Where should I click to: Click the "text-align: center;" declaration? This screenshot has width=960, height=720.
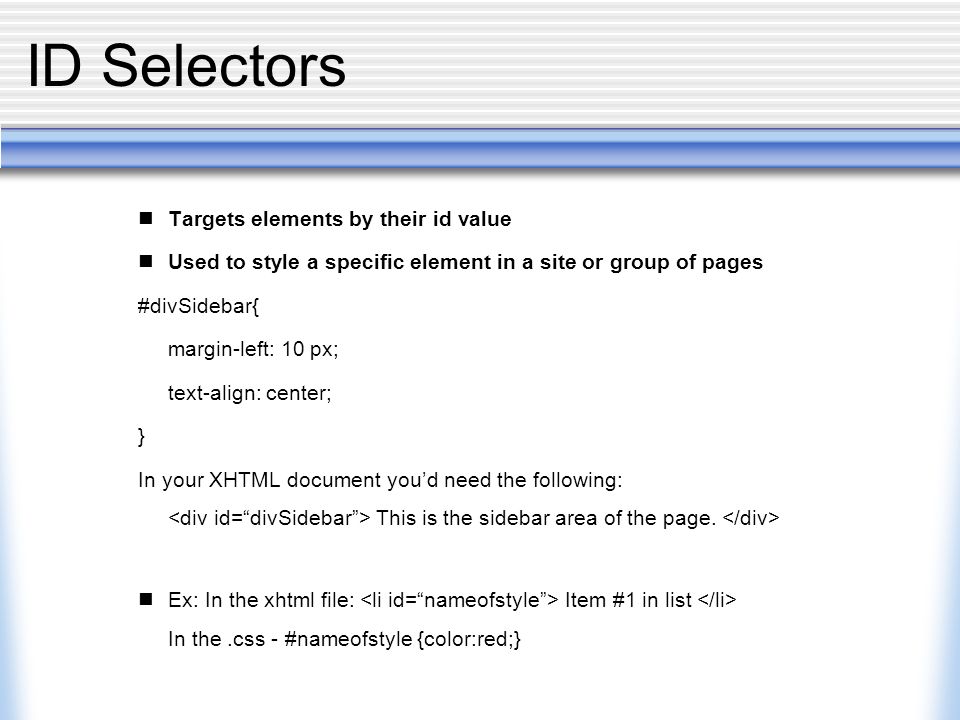(249, 393)
